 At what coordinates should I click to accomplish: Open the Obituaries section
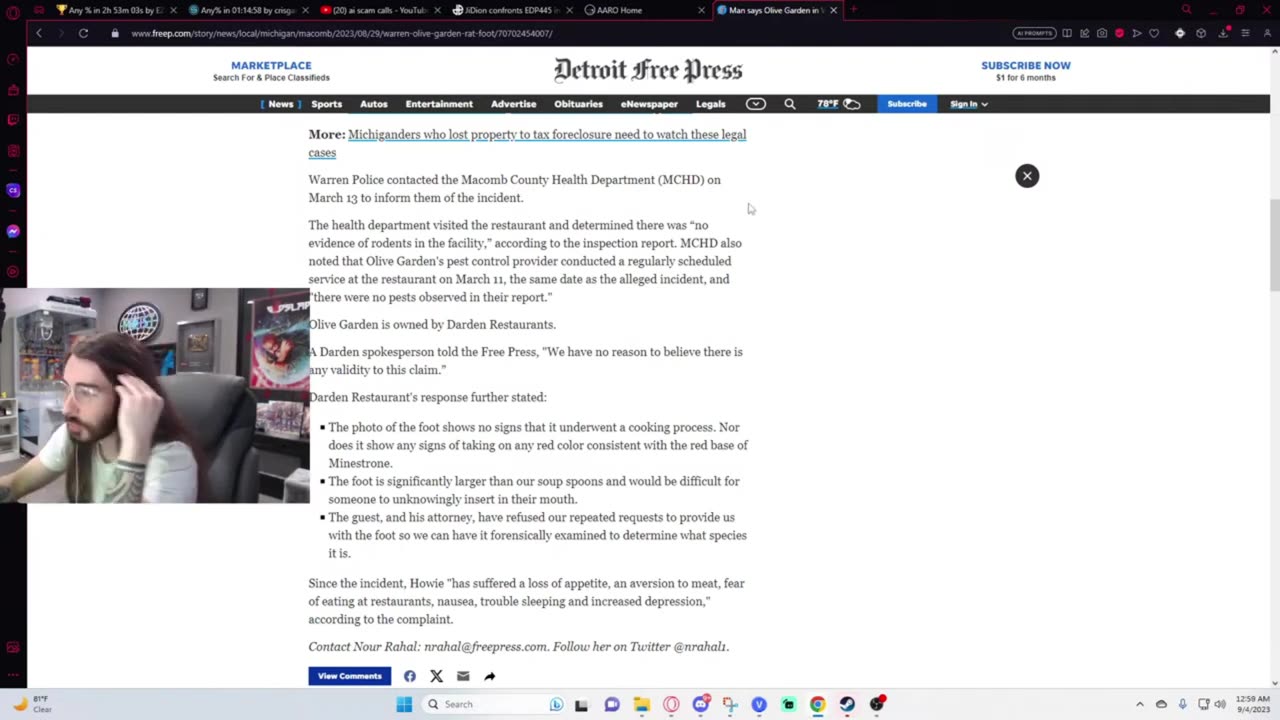pos(578,104)
